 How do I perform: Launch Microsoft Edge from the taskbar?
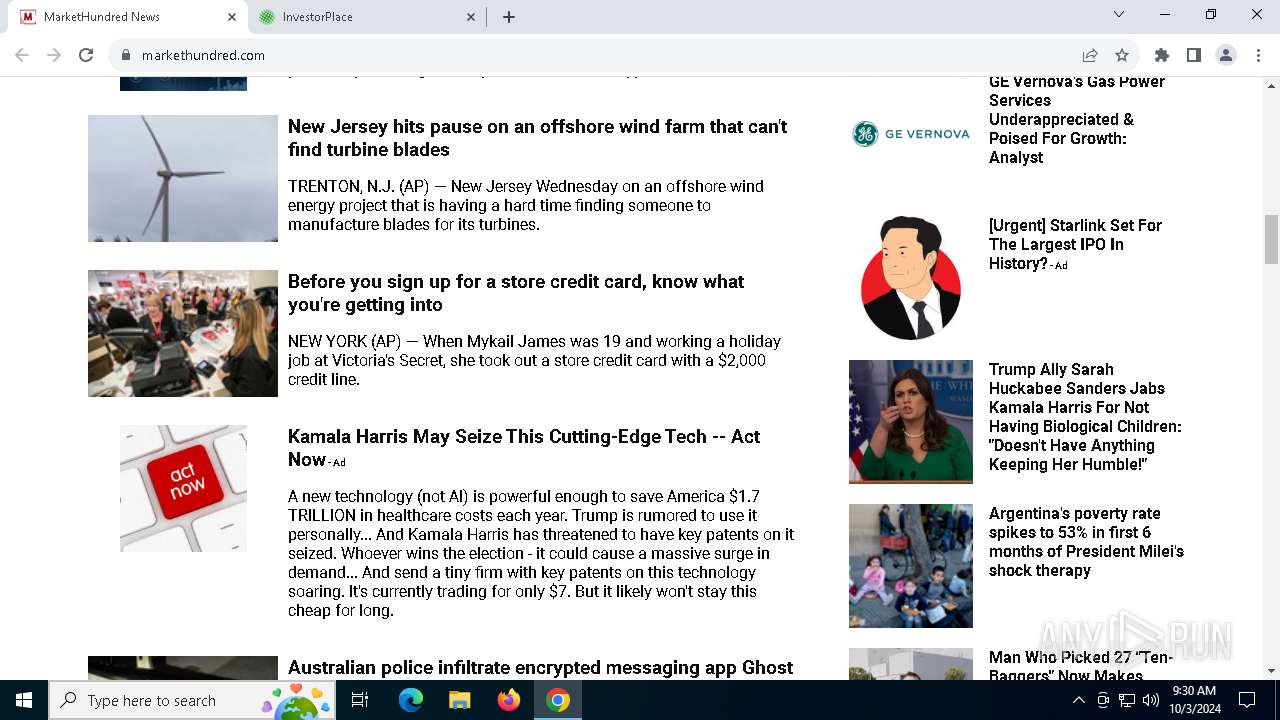coord(411,700)
